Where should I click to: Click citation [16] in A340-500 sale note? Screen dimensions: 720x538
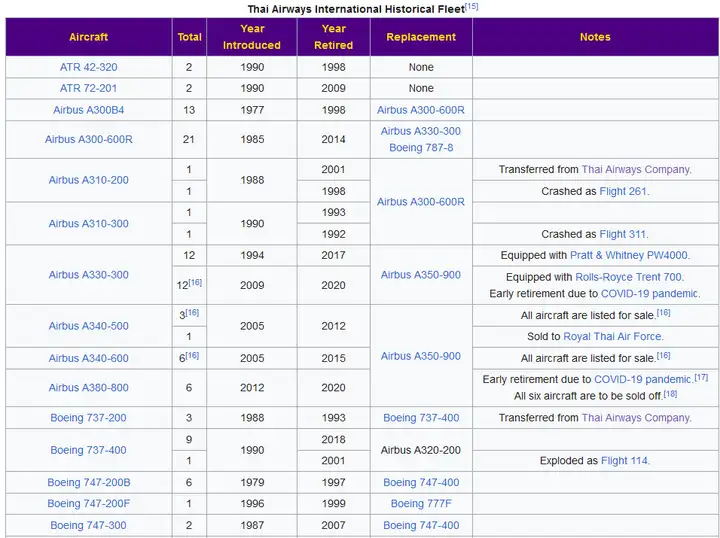[663, 313]
